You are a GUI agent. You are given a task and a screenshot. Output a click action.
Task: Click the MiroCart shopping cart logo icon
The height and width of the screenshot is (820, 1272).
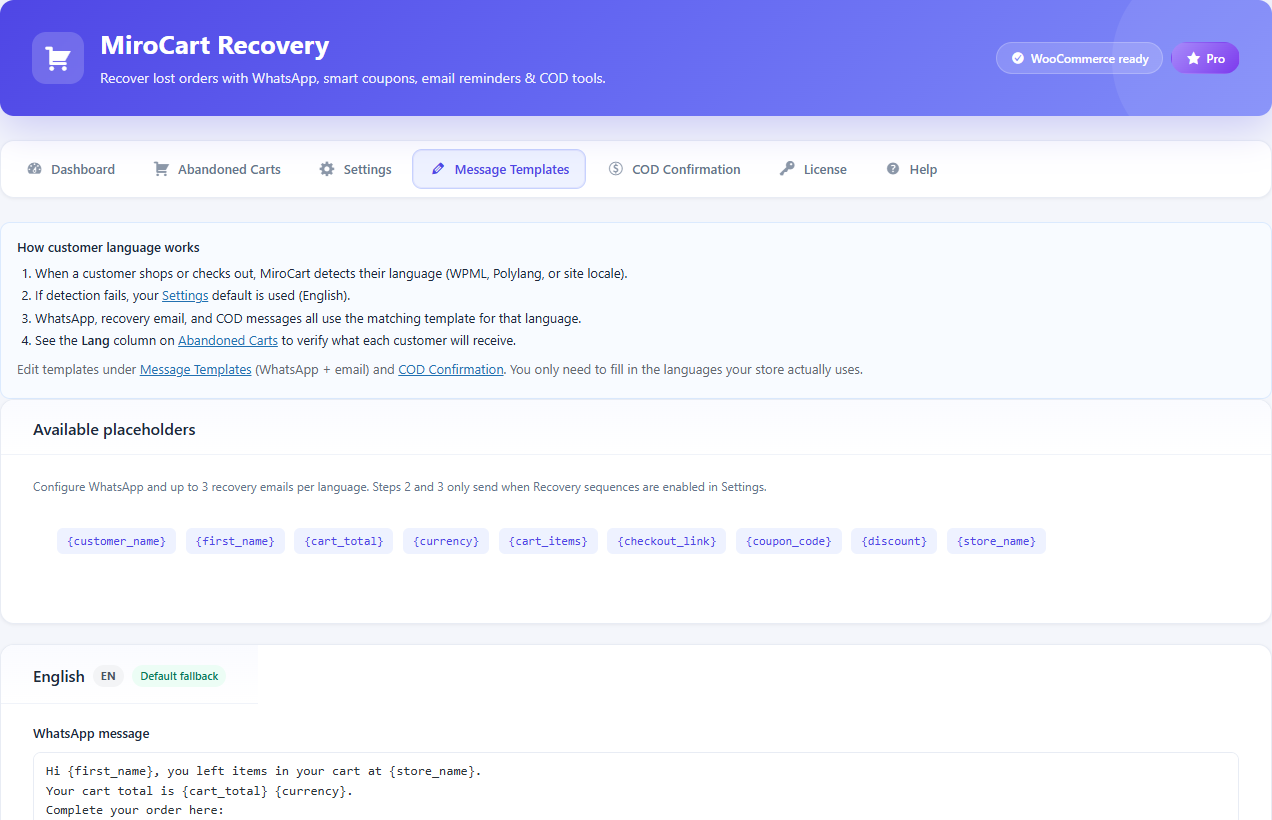pos(58,58)
